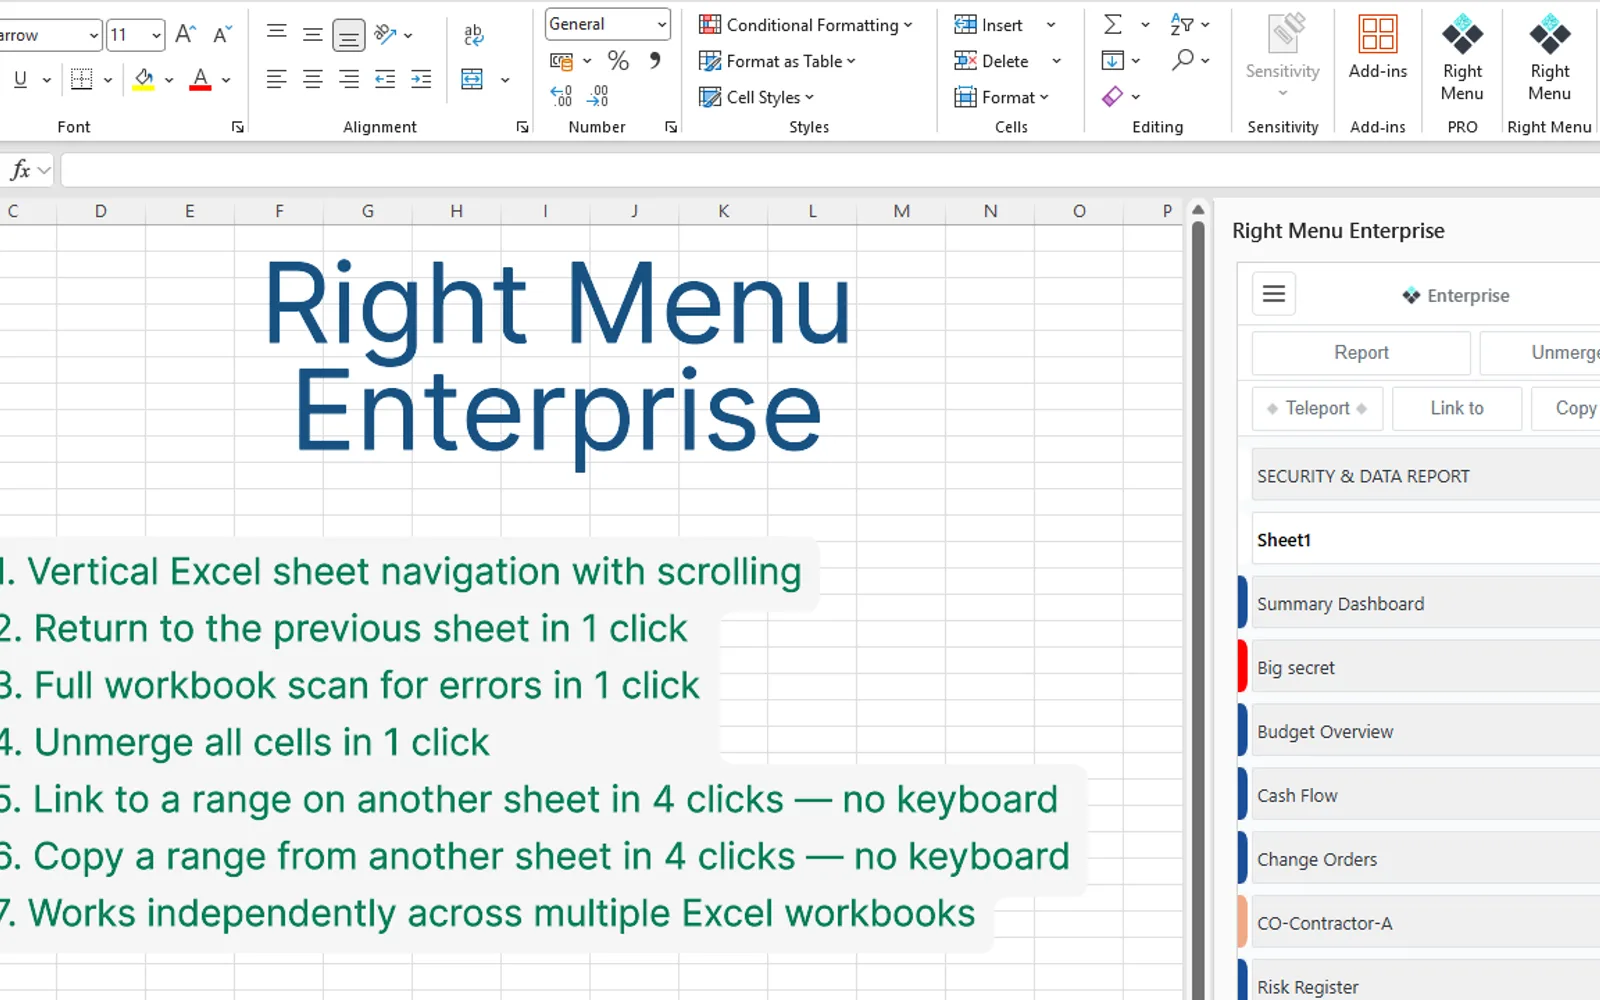Click the Unmerge button in the pane
Viewport: 1600px width, 1000px height.
[x=1541, y=353]
